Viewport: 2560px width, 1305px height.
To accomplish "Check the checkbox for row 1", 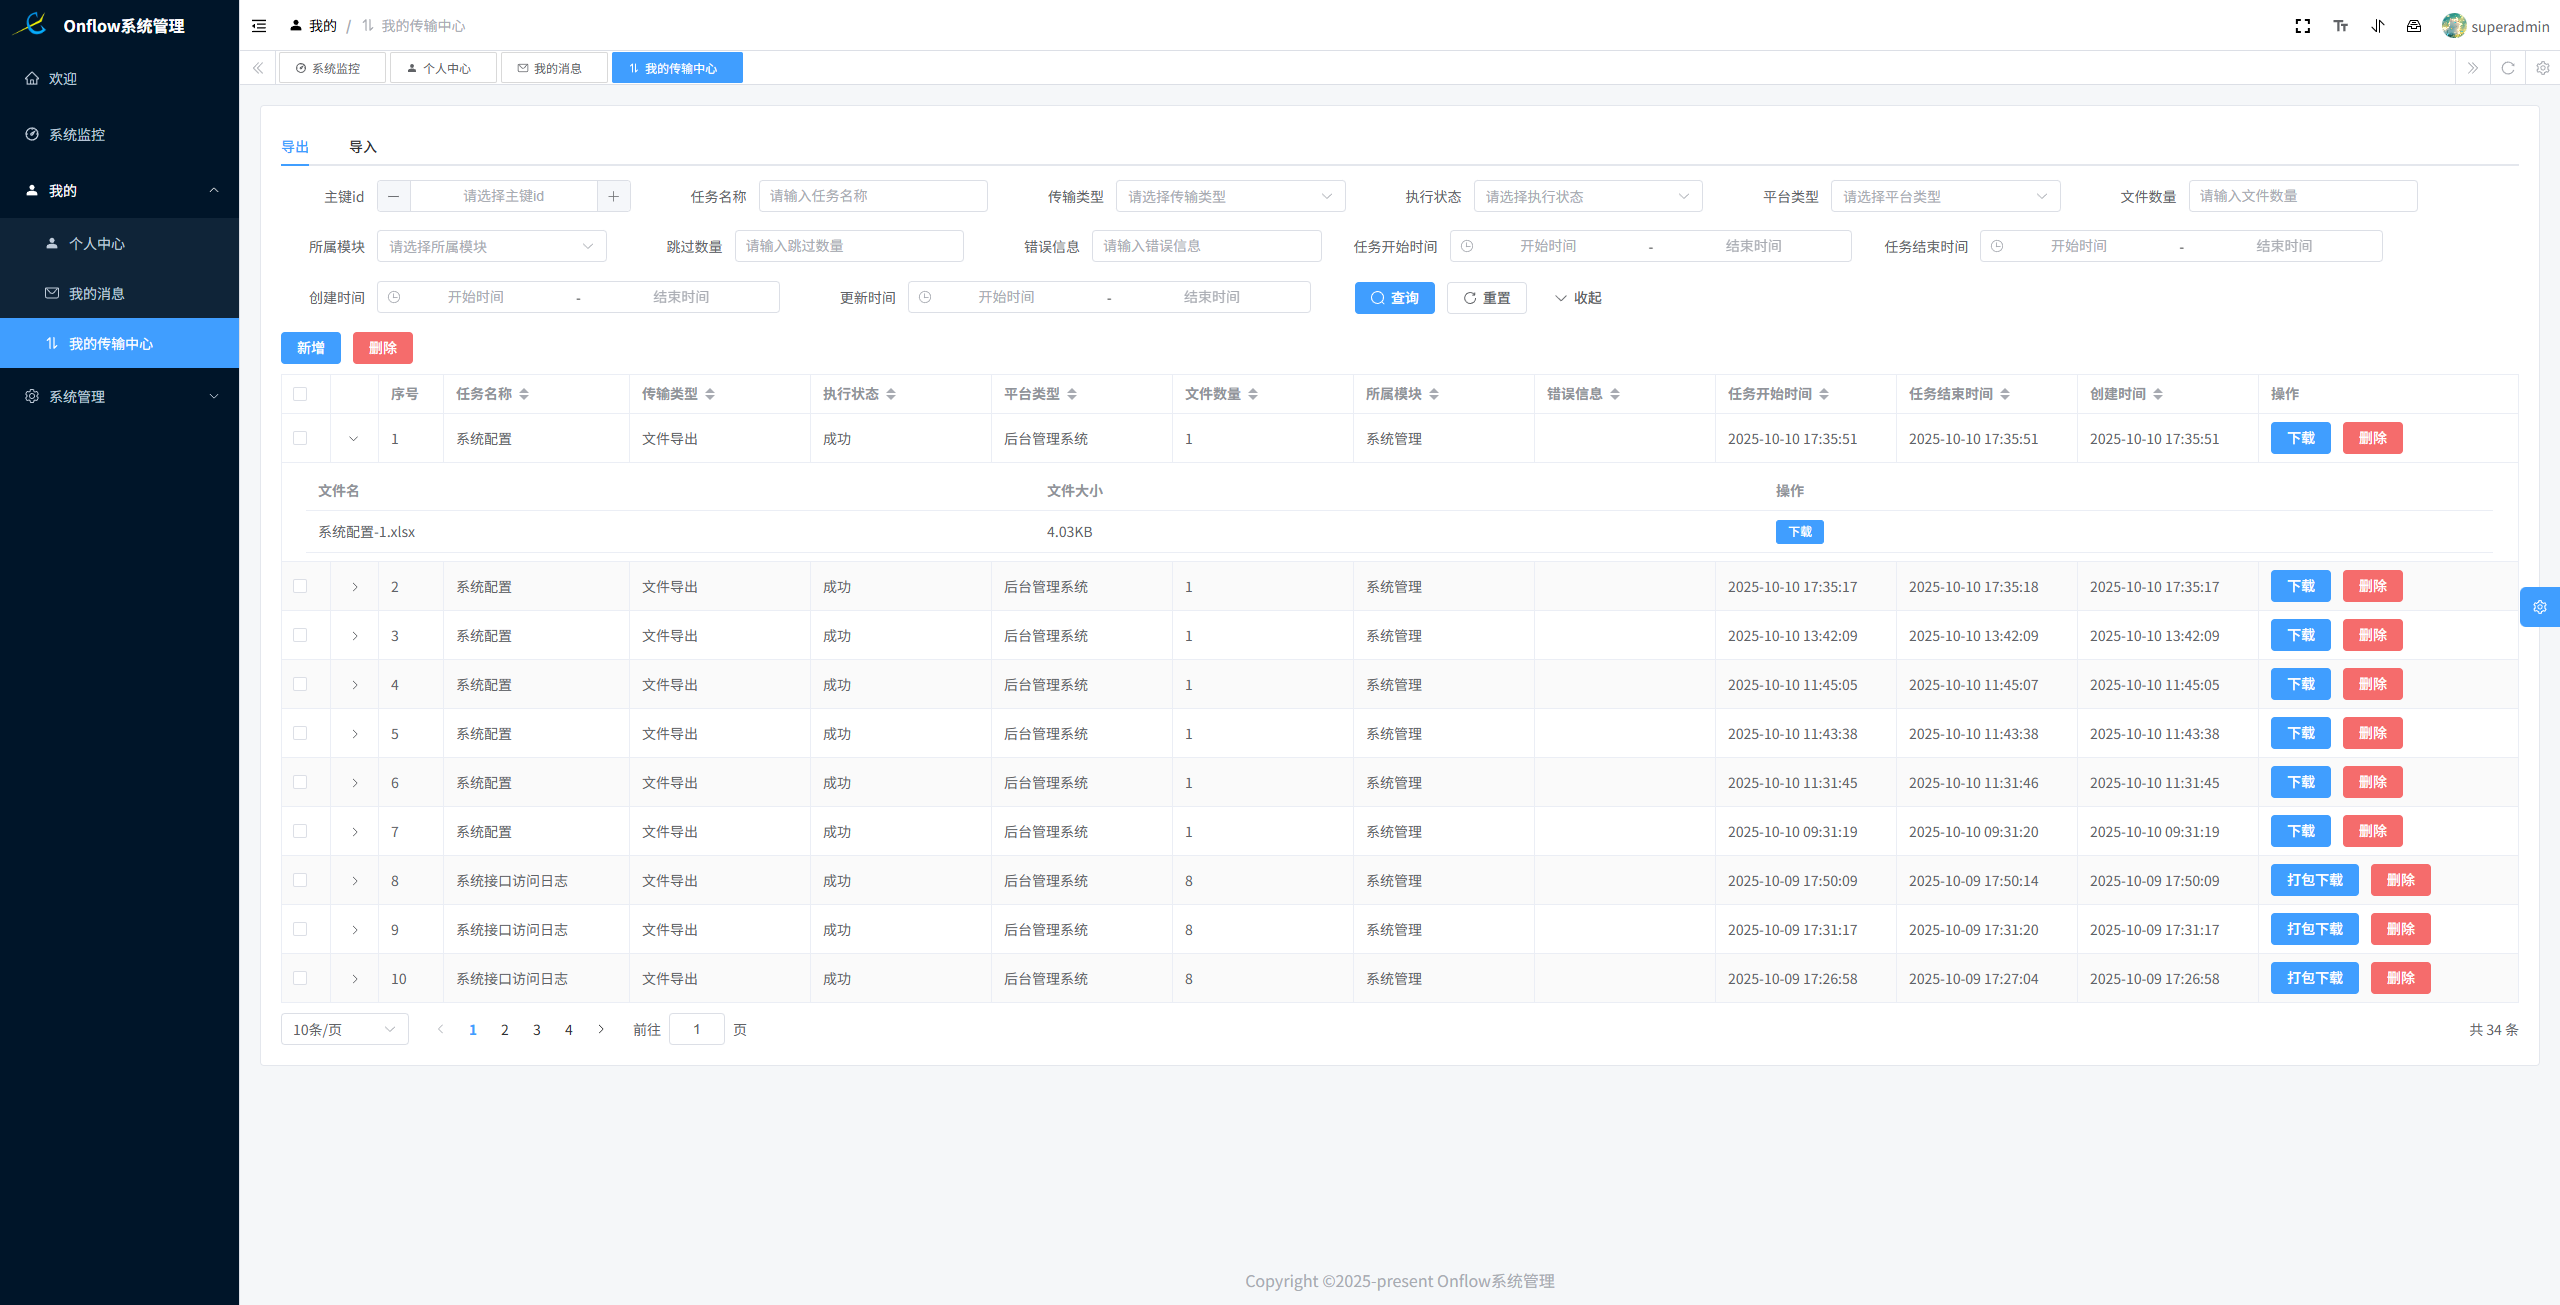I will [x=300, y=438].
